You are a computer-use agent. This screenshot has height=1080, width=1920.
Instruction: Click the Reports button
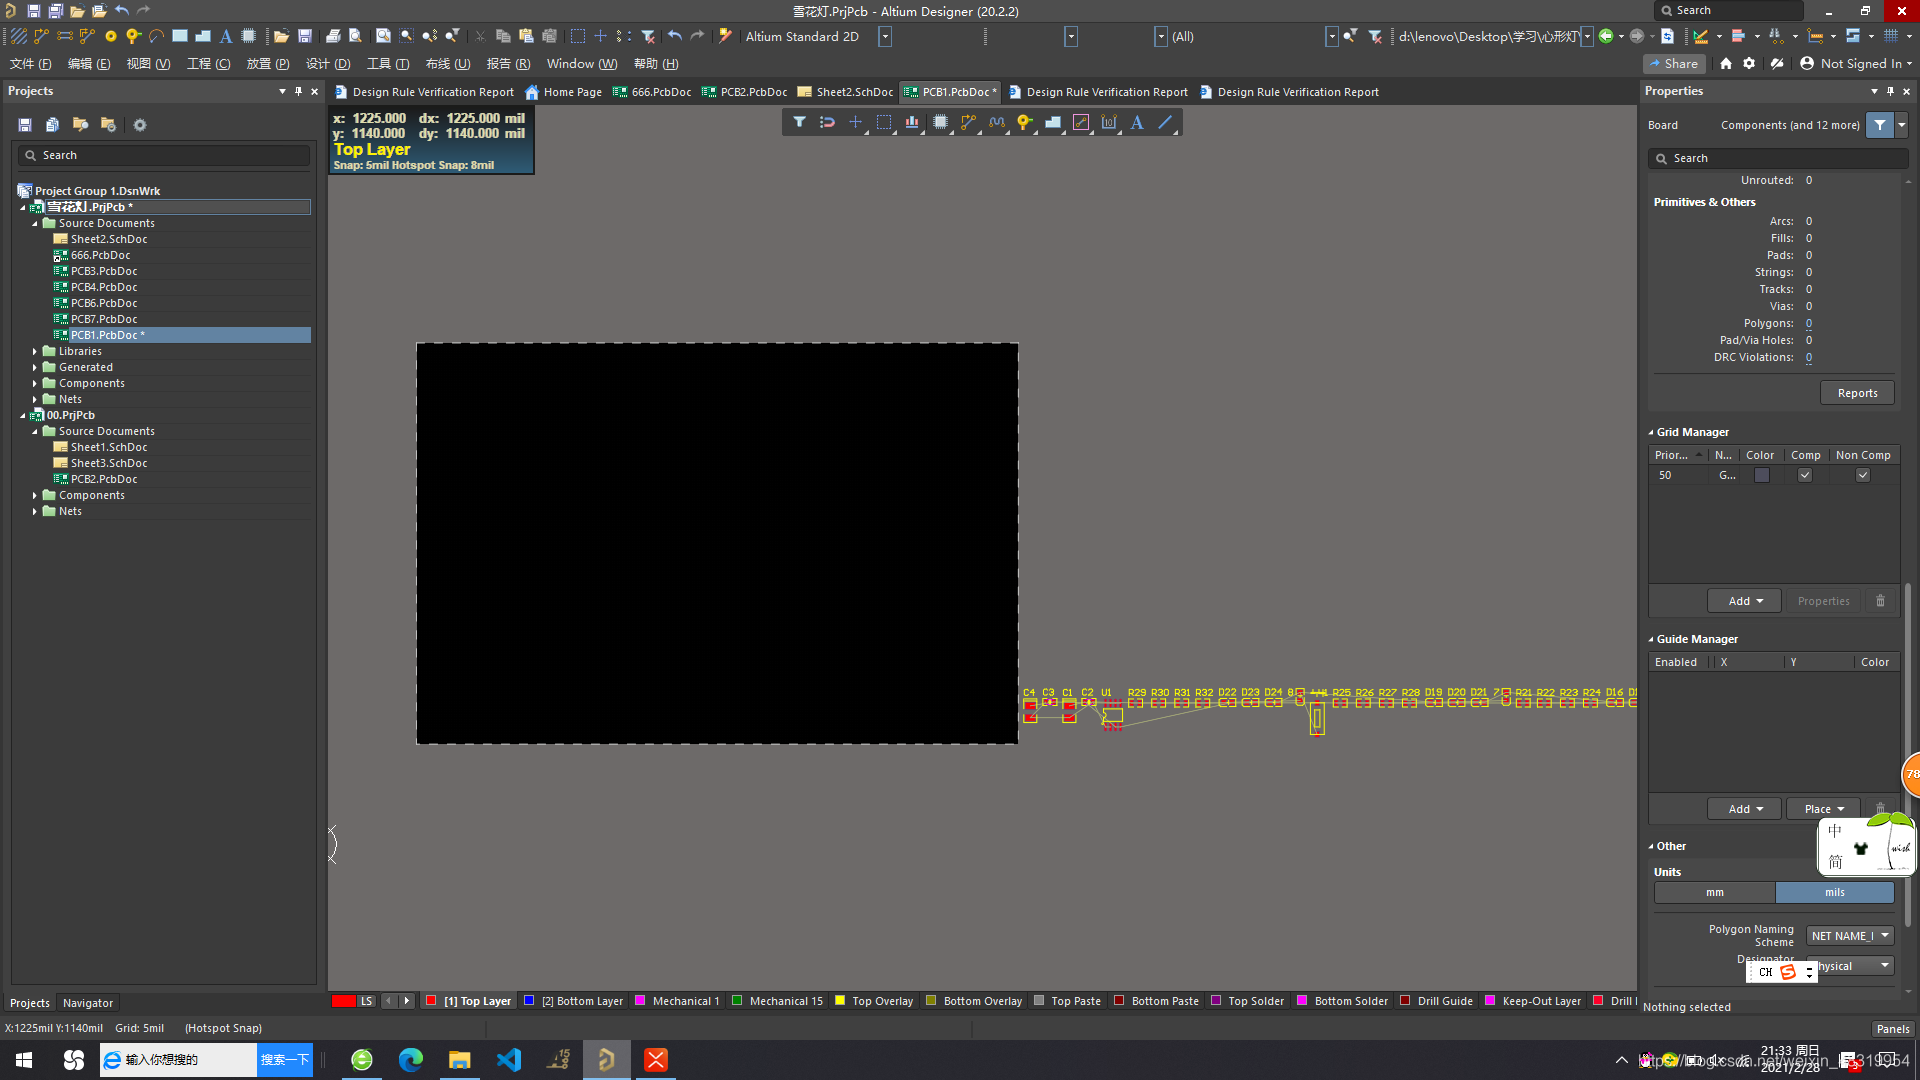pyautogui.click(x=1857, y=393)
